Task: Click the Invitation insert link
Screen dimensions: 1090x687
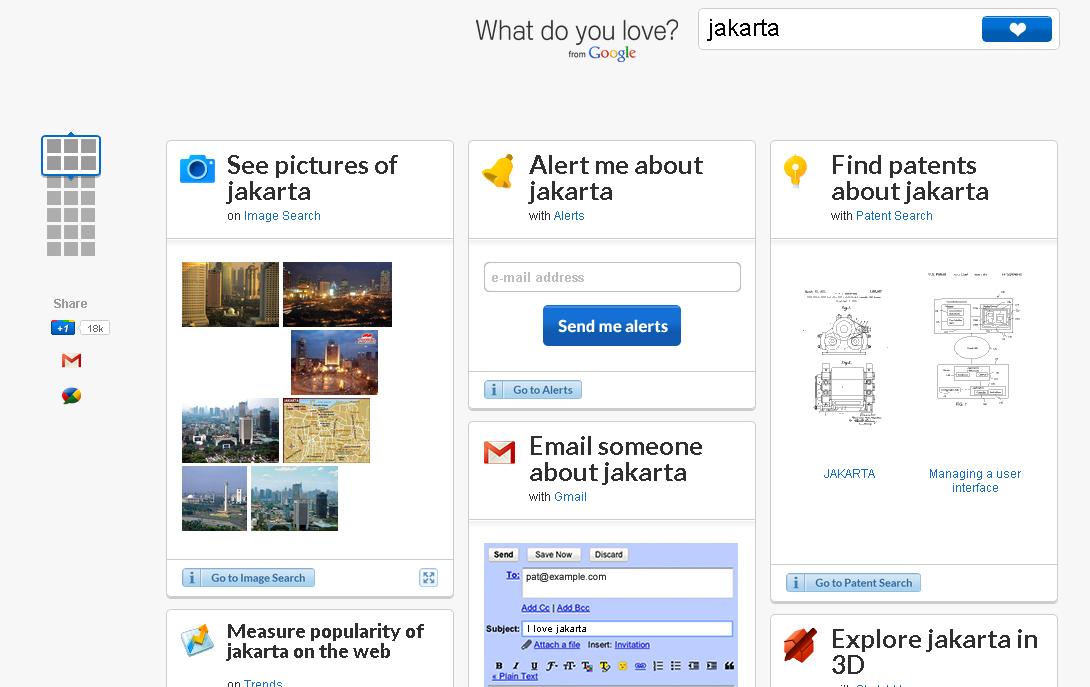Action: (632, 645)
